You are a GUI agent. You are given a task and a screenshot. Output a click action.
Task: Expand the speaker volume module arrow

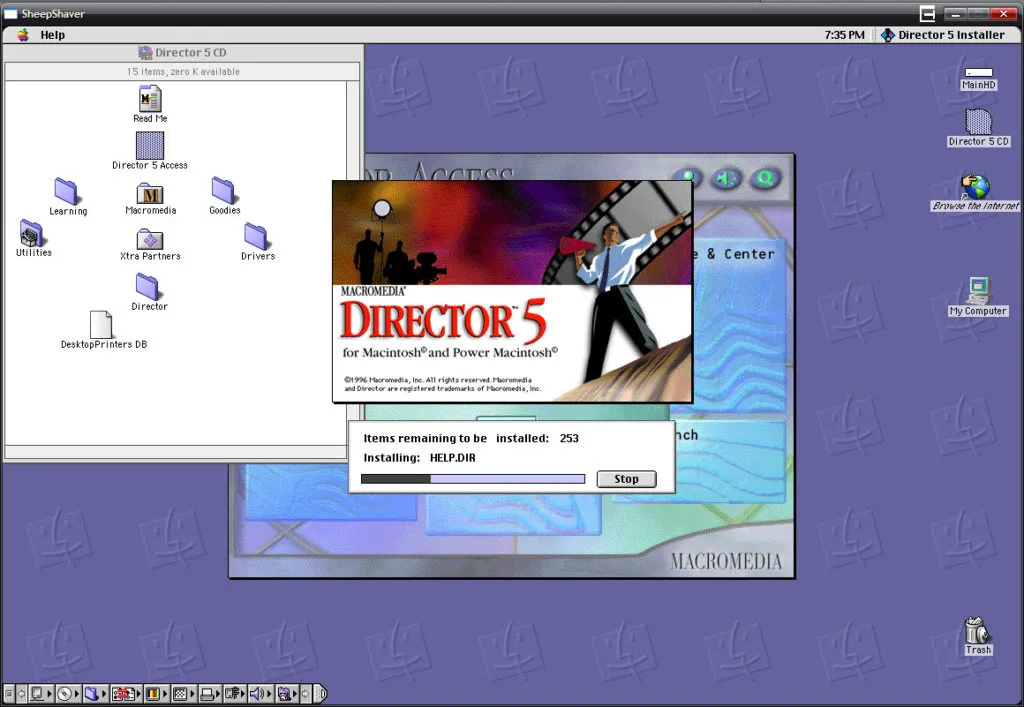point(269,693)
